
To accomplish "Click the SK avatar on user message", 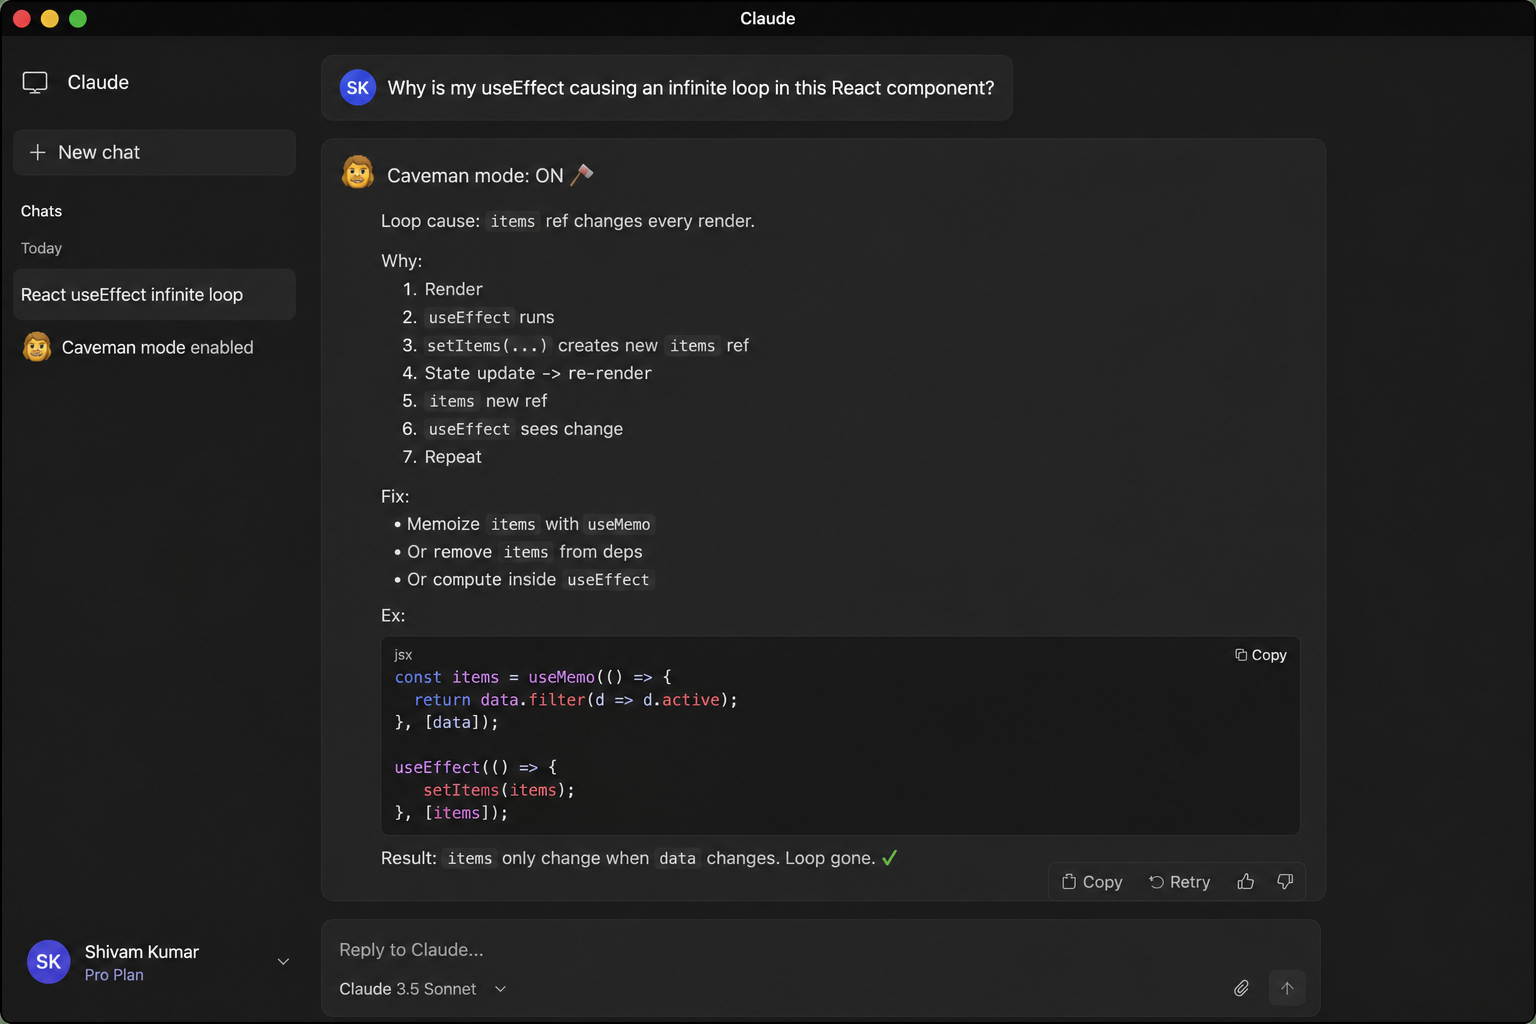I will point(358,88).
